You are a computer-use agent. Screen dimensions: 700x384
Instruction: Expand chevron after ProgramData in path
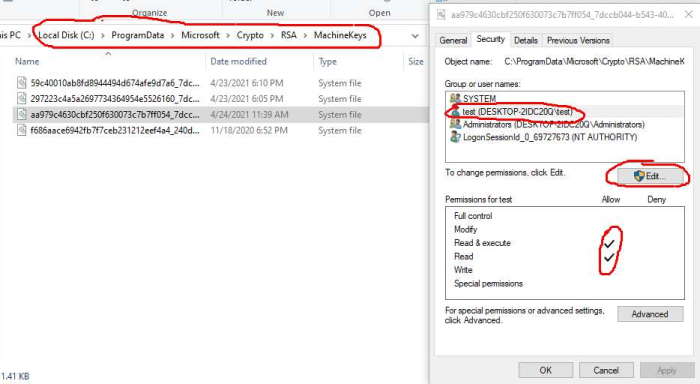[x=172, y=35]
